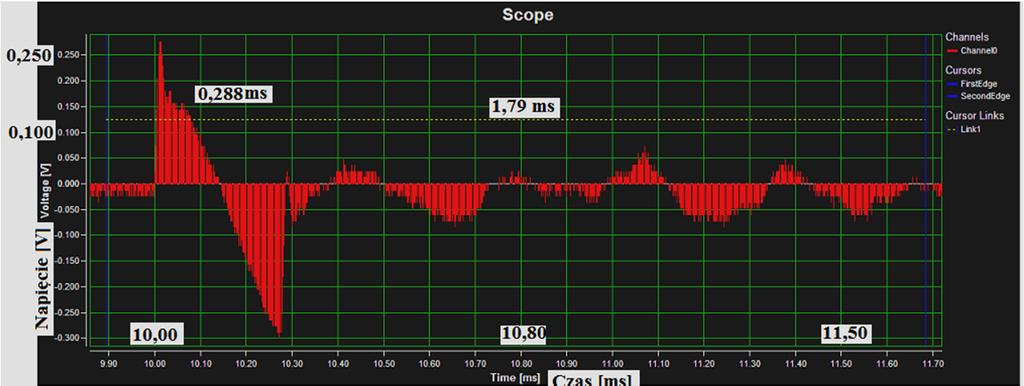The height and width of the screenshot is (386, 1024).
Task: Click the first blue cursor line near 9.90
Action: point(108,189)
